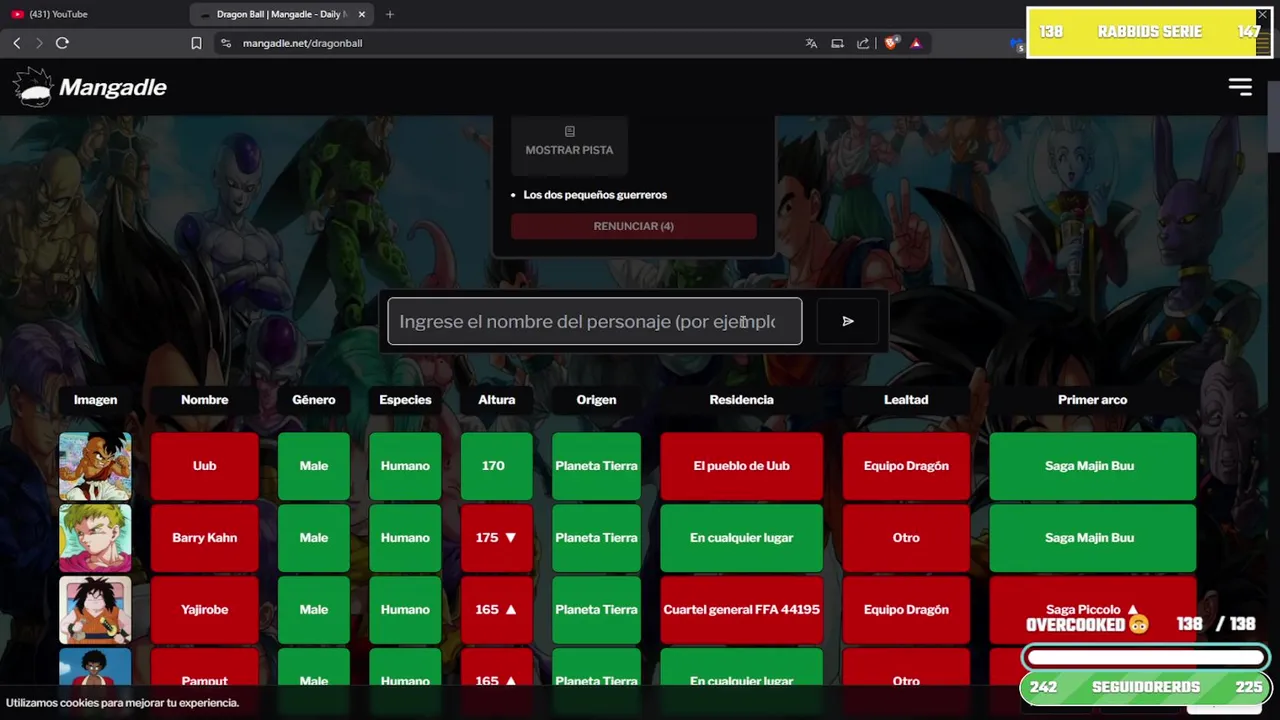The width and height of the screenshot is (1280, 720).
Task: Click the picture-in-picture icon in the address bar
Action: [x=837, y=43]
